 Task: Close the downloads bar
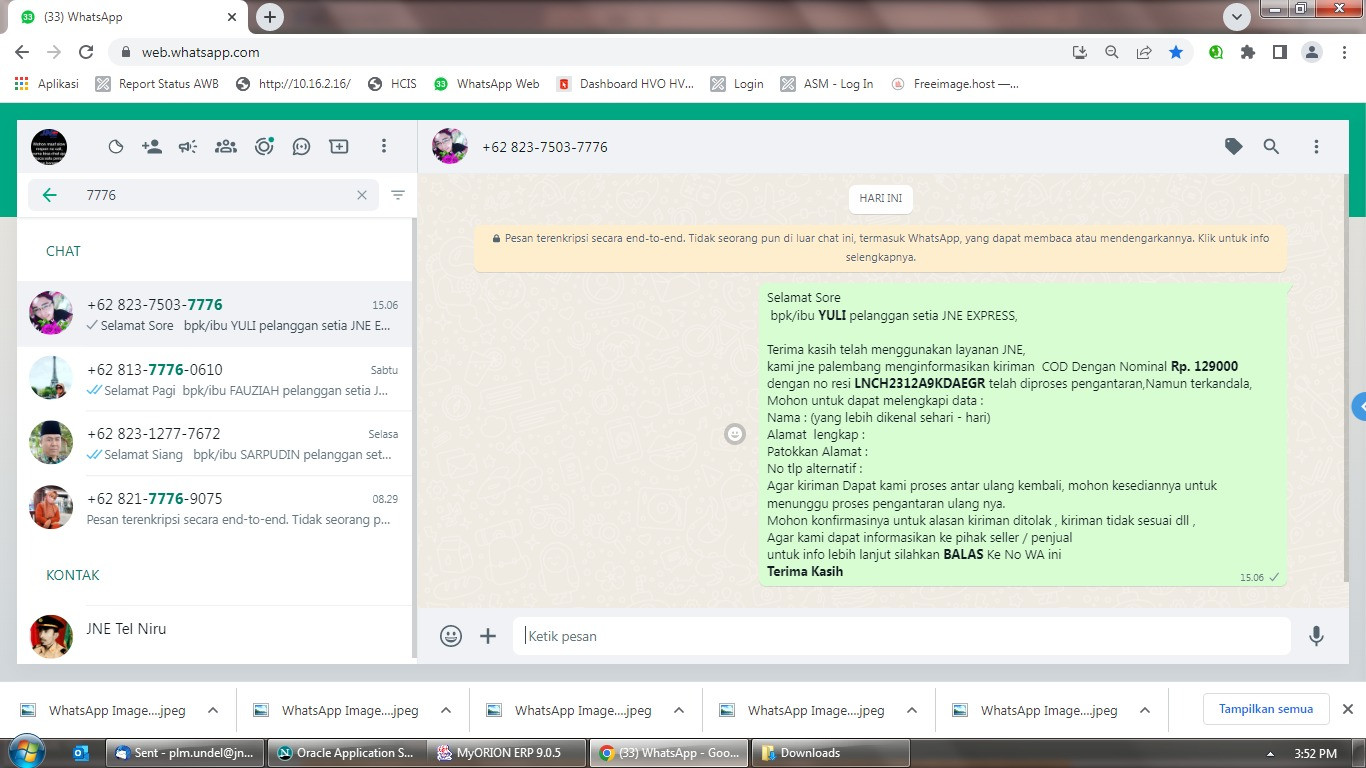(x=1347, y=709)
